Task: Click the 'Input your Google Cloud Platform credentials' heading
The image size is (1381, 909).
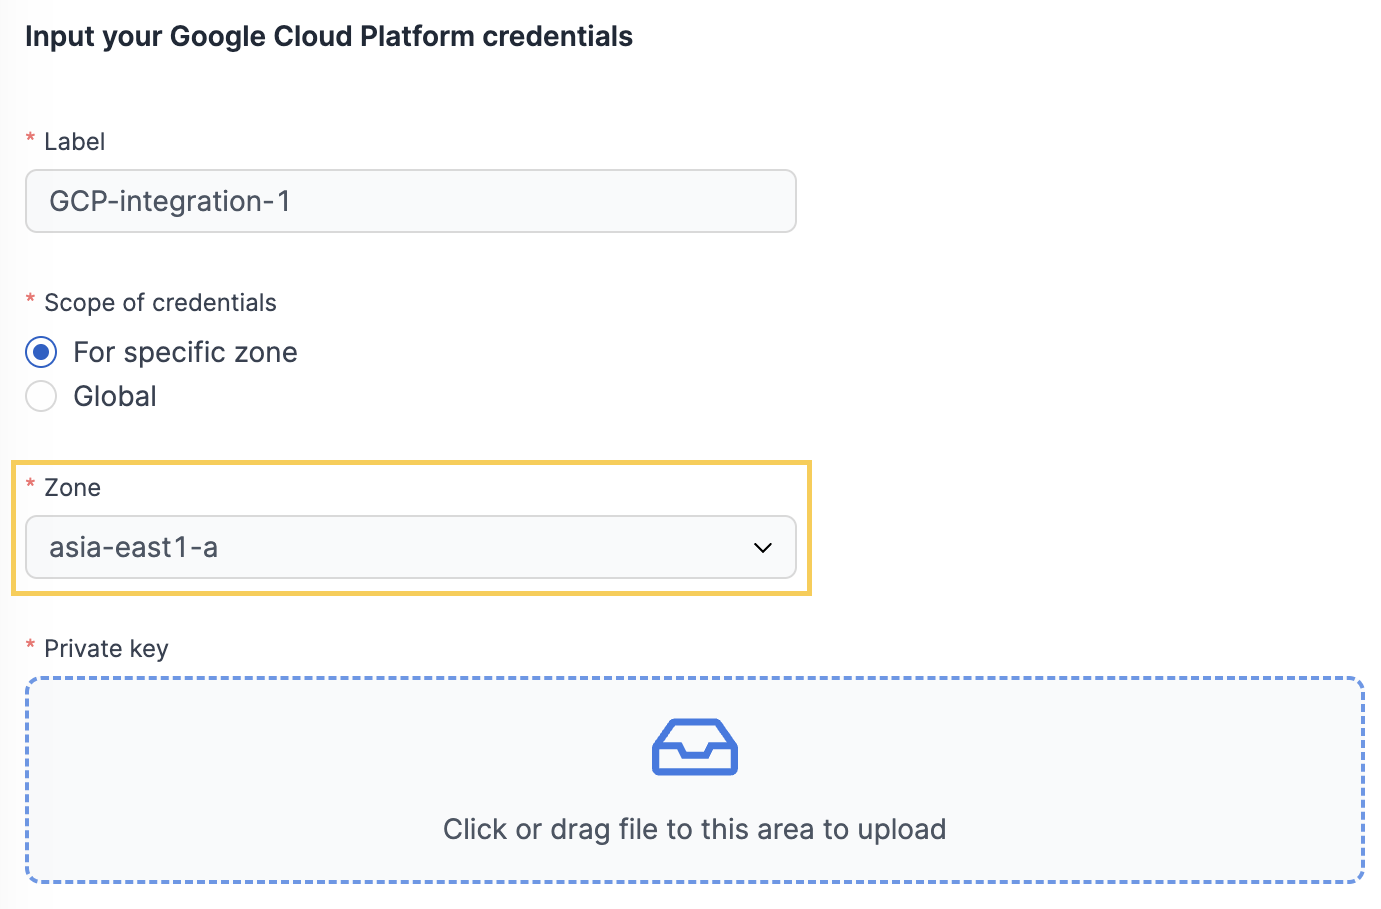Action: pyautogui.click(x=329, y=37)
